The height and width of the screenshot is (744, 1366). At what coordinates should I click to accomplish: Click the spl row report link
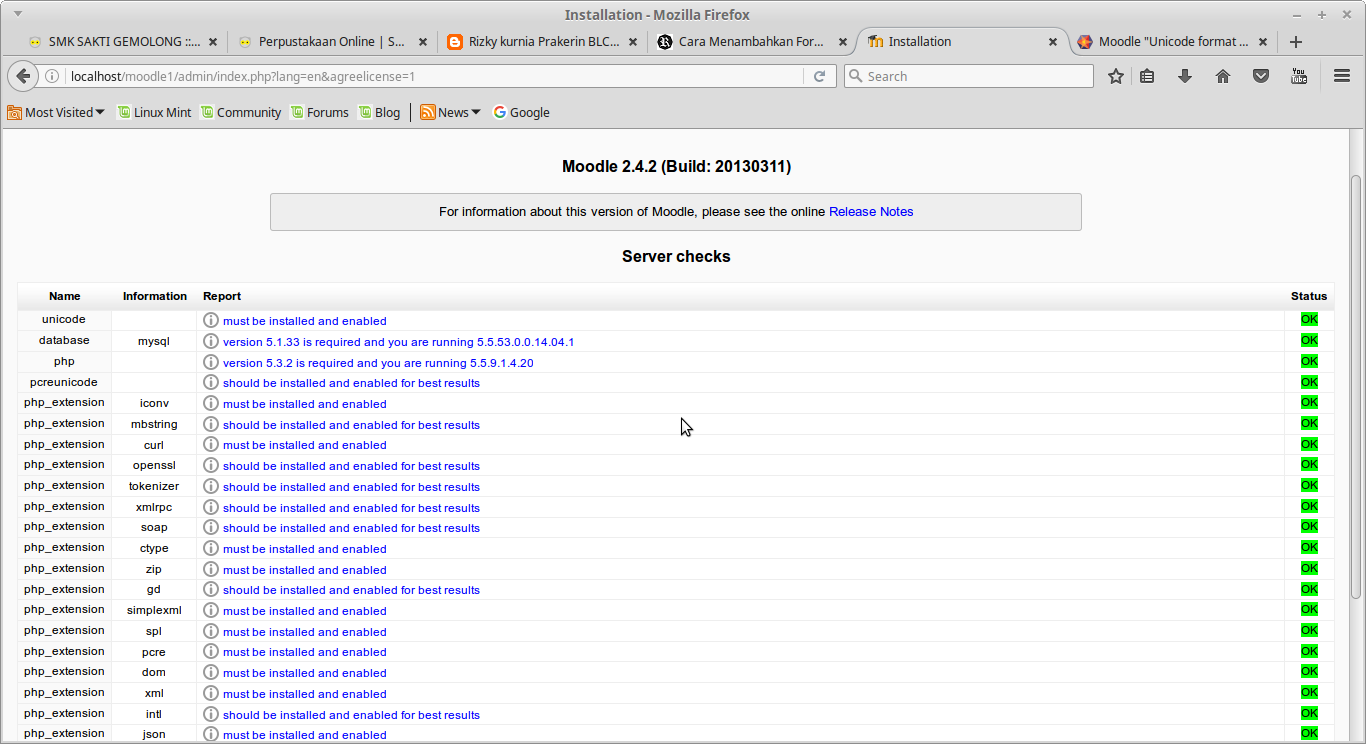coord(304,632)
